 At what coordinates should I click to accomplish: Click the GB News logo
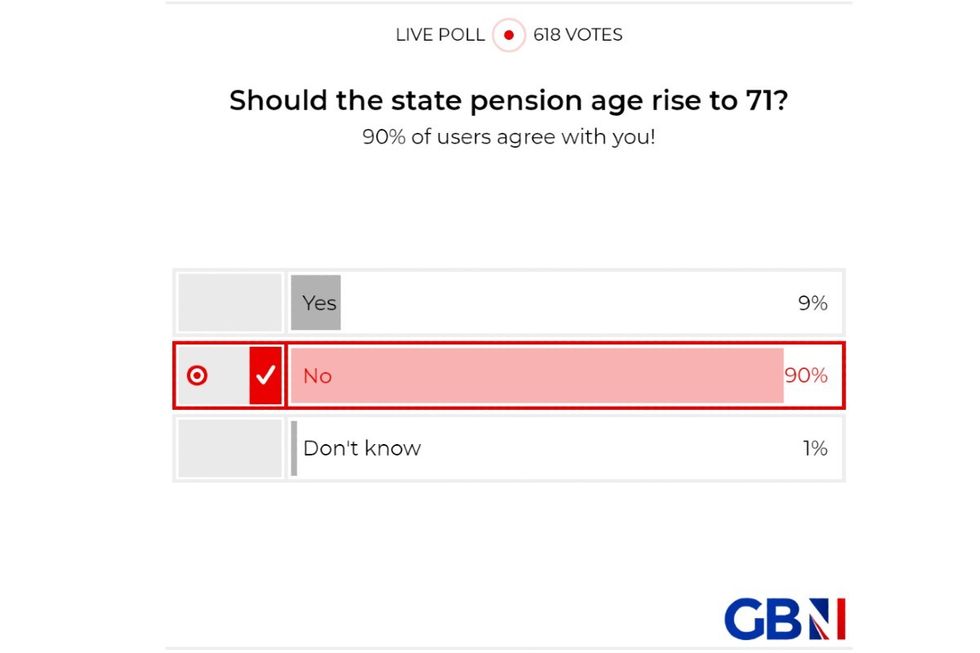pyautogui.click(x=785, y=619)
